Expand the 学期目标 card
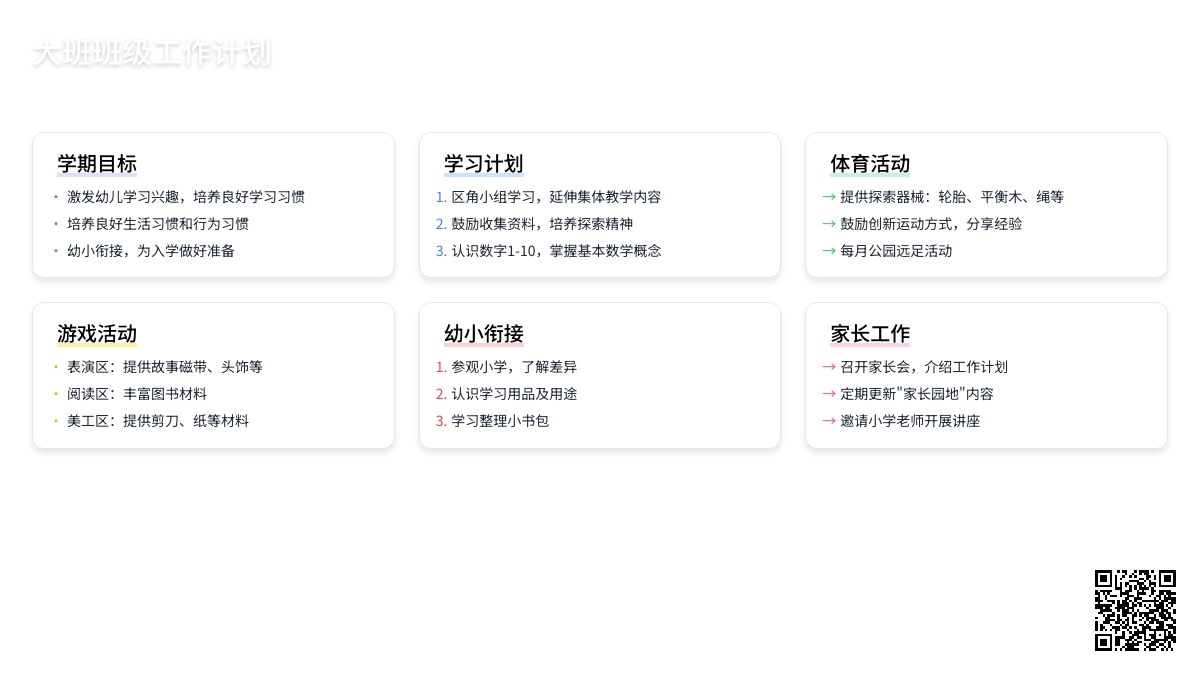Viewport: 1200px width, 675px height. 213,204
